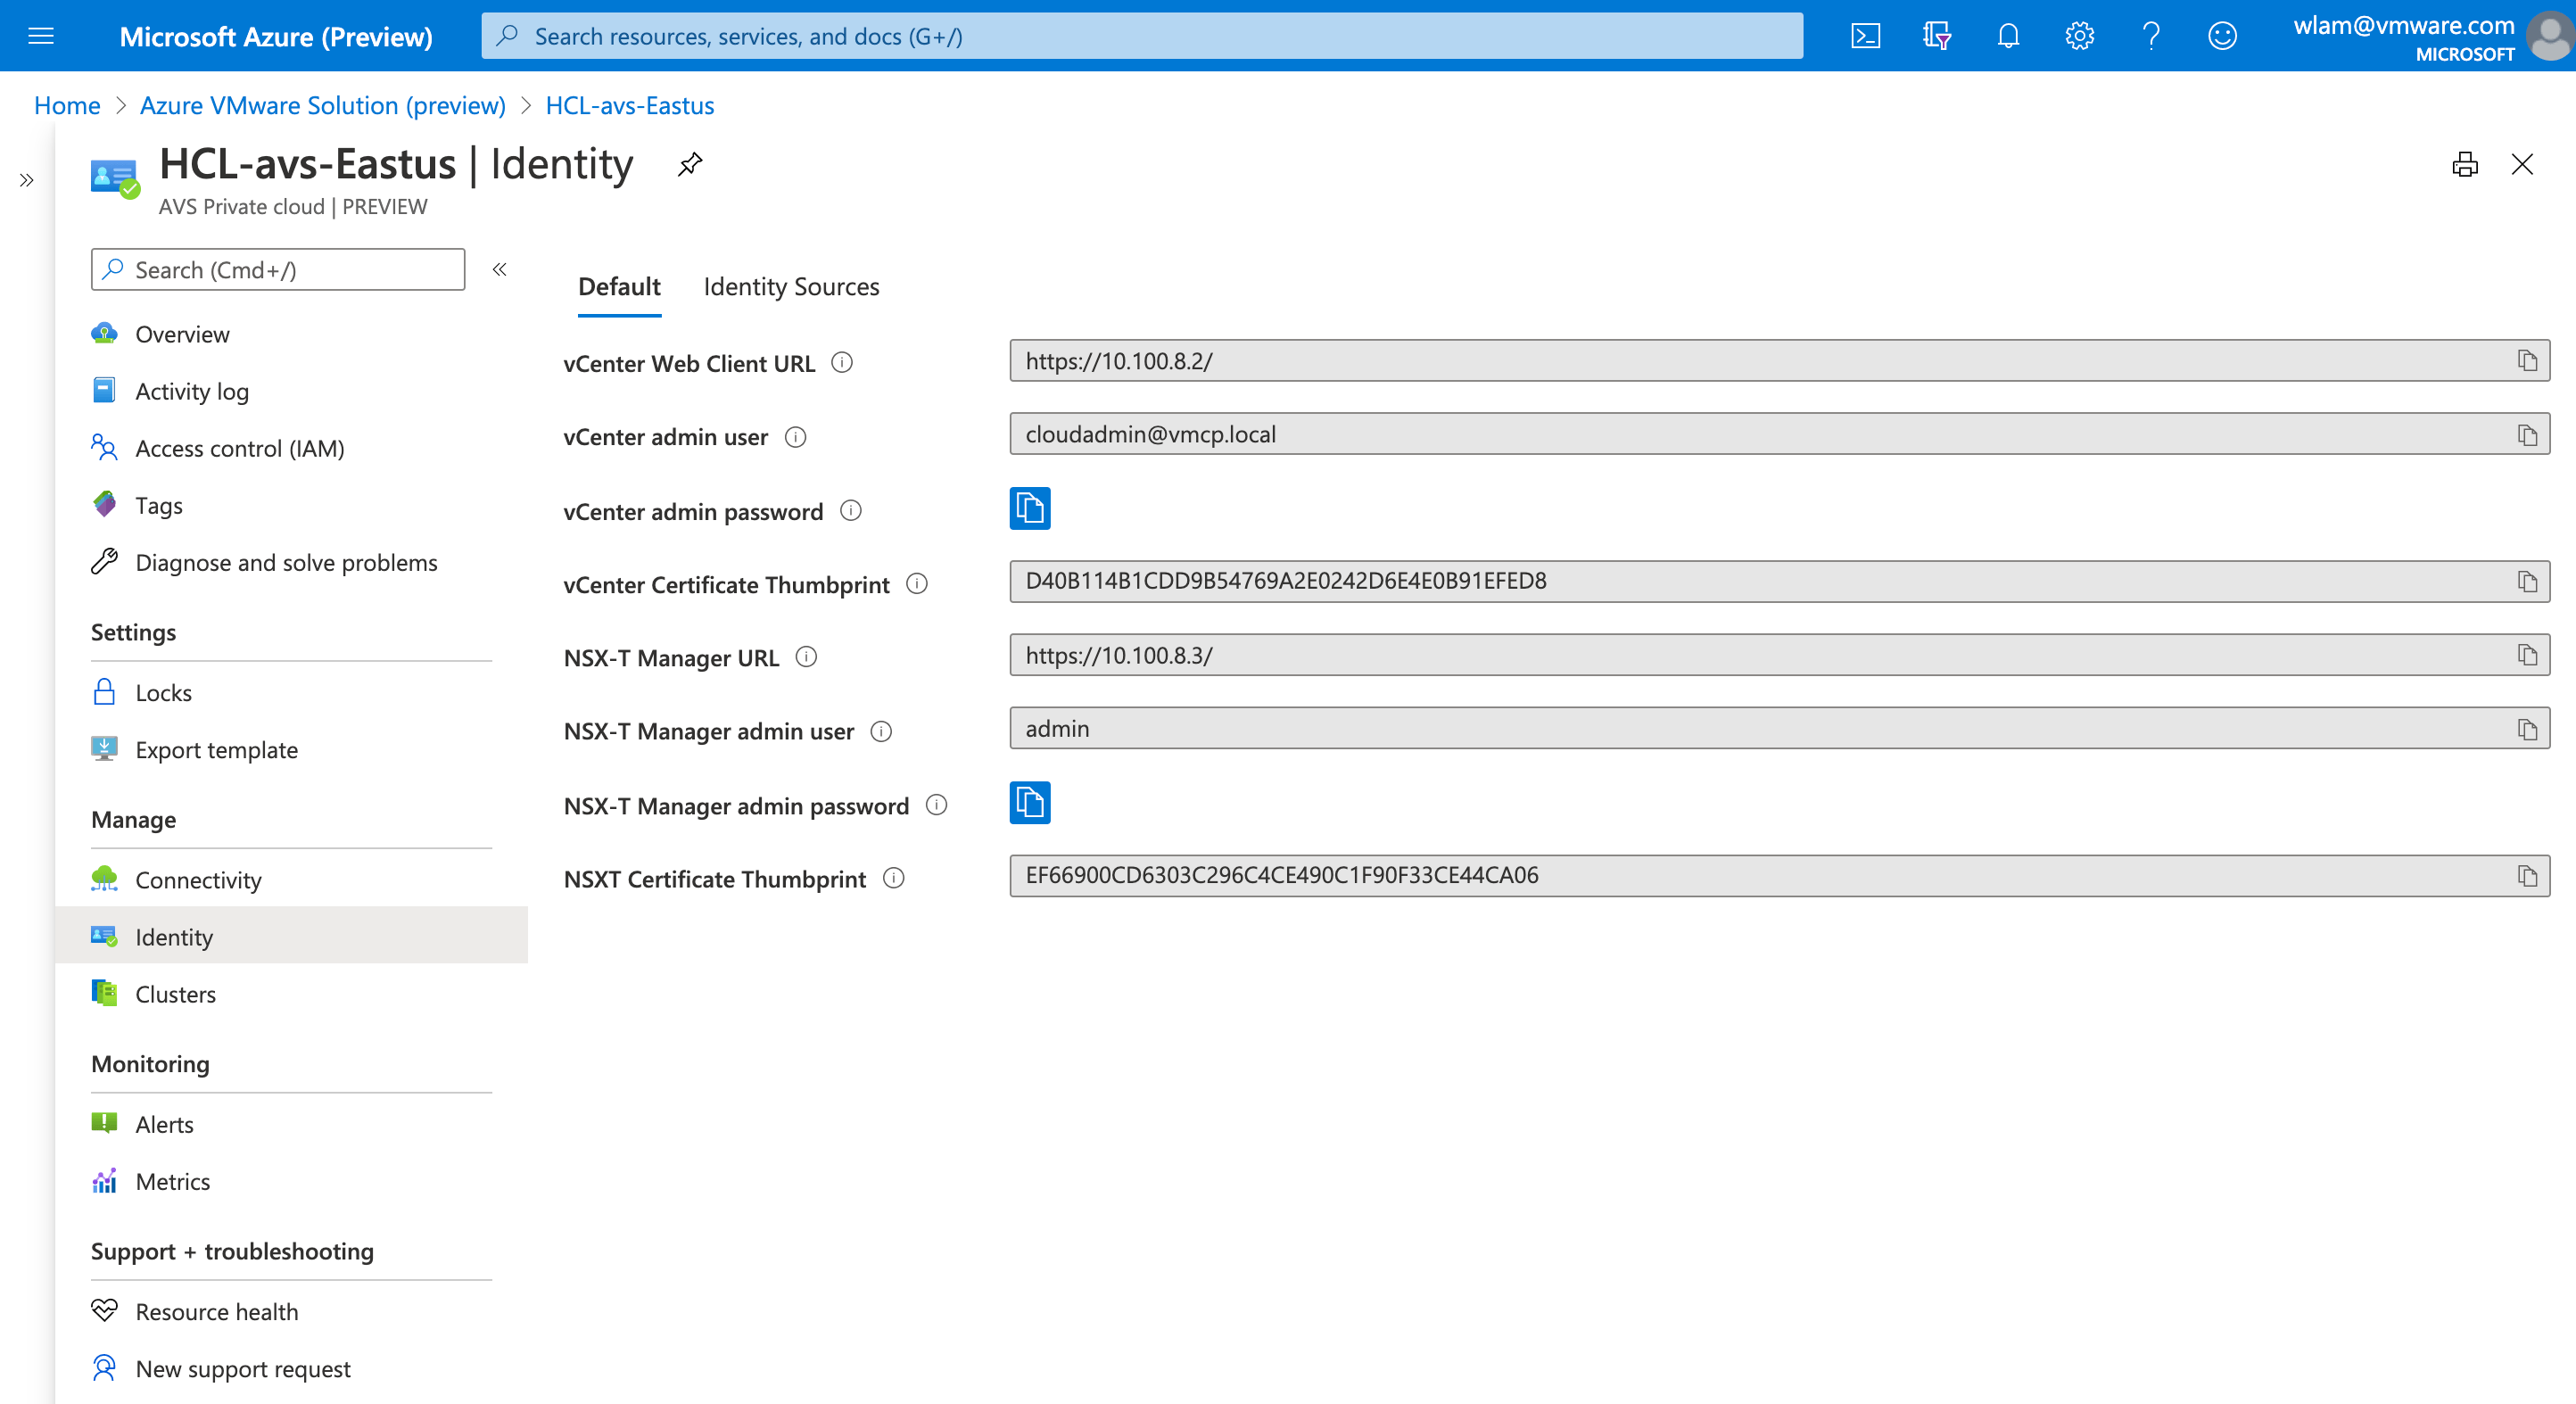Send feedback via smiley icon
The image size is (2576, 1404).
pos(2222,35)
